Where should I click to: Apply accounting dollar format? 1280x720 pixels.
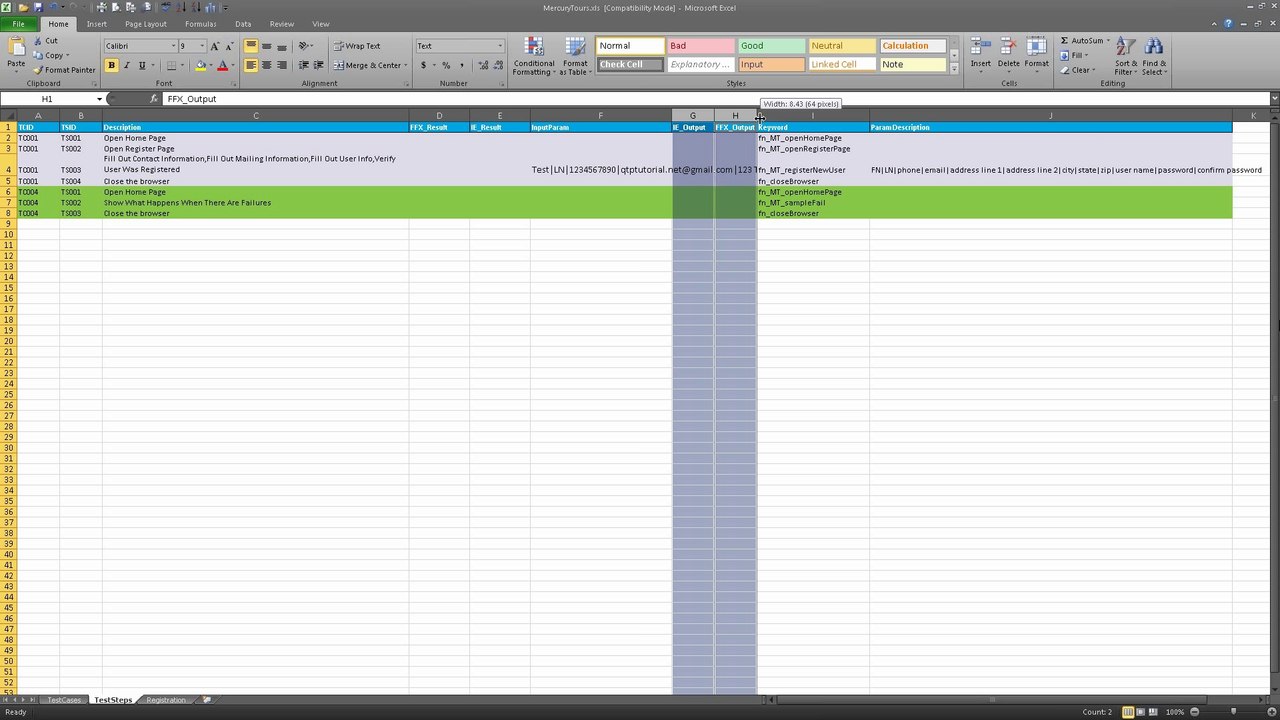pyautogui.click(x=423, y=65)
